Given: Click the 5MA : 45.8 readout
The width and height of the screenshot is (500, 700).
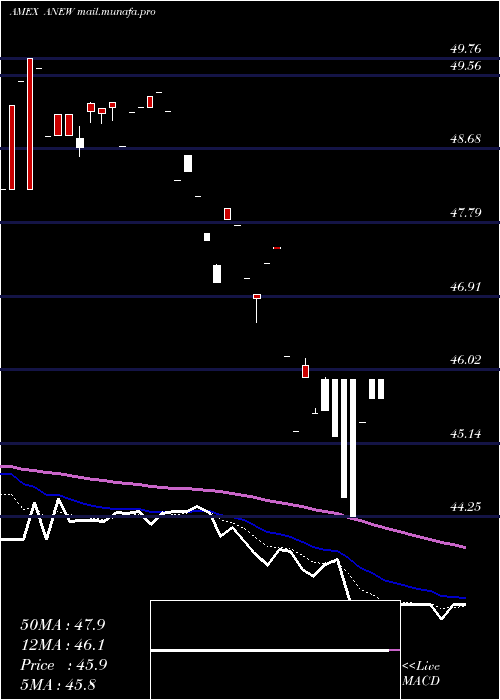Looking at the screenshot, I should point(58,685).
